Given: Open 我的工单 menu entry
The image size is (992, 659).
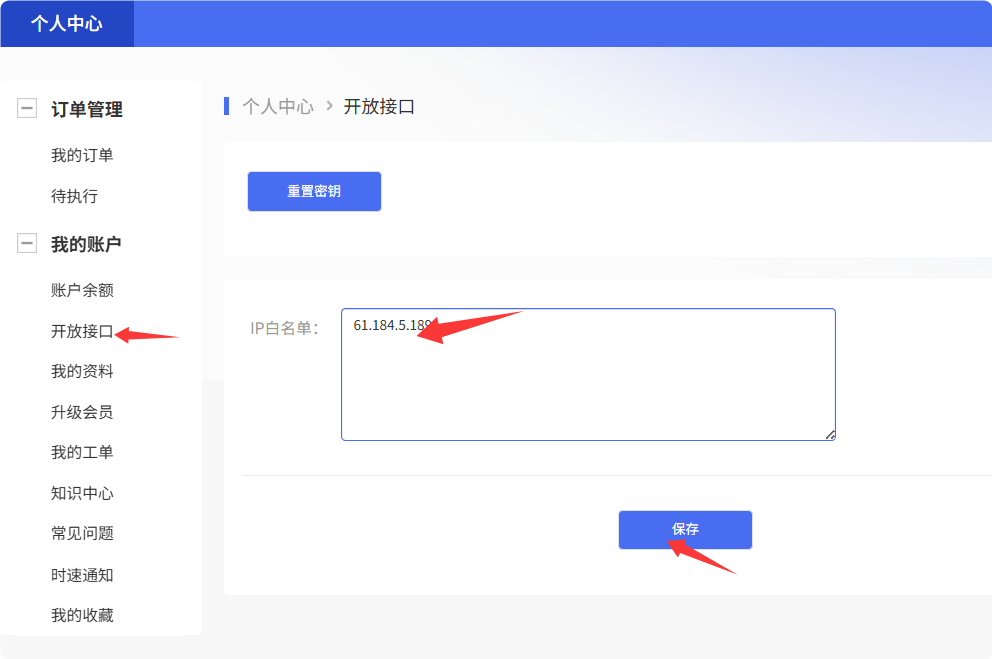Looking at the screenshot, I should point(82,452).
